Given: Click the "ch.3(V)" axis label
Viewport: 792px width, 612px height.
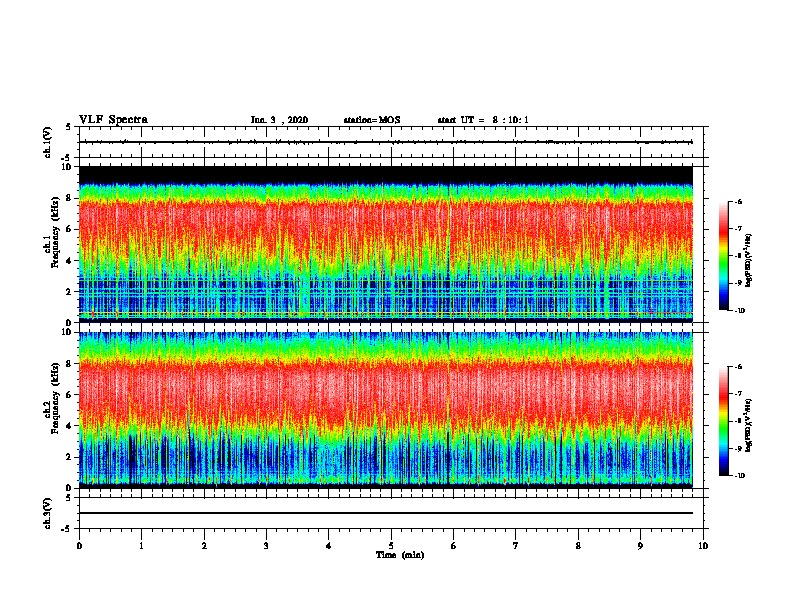Looking at the screenshot, I should (47, 513).
